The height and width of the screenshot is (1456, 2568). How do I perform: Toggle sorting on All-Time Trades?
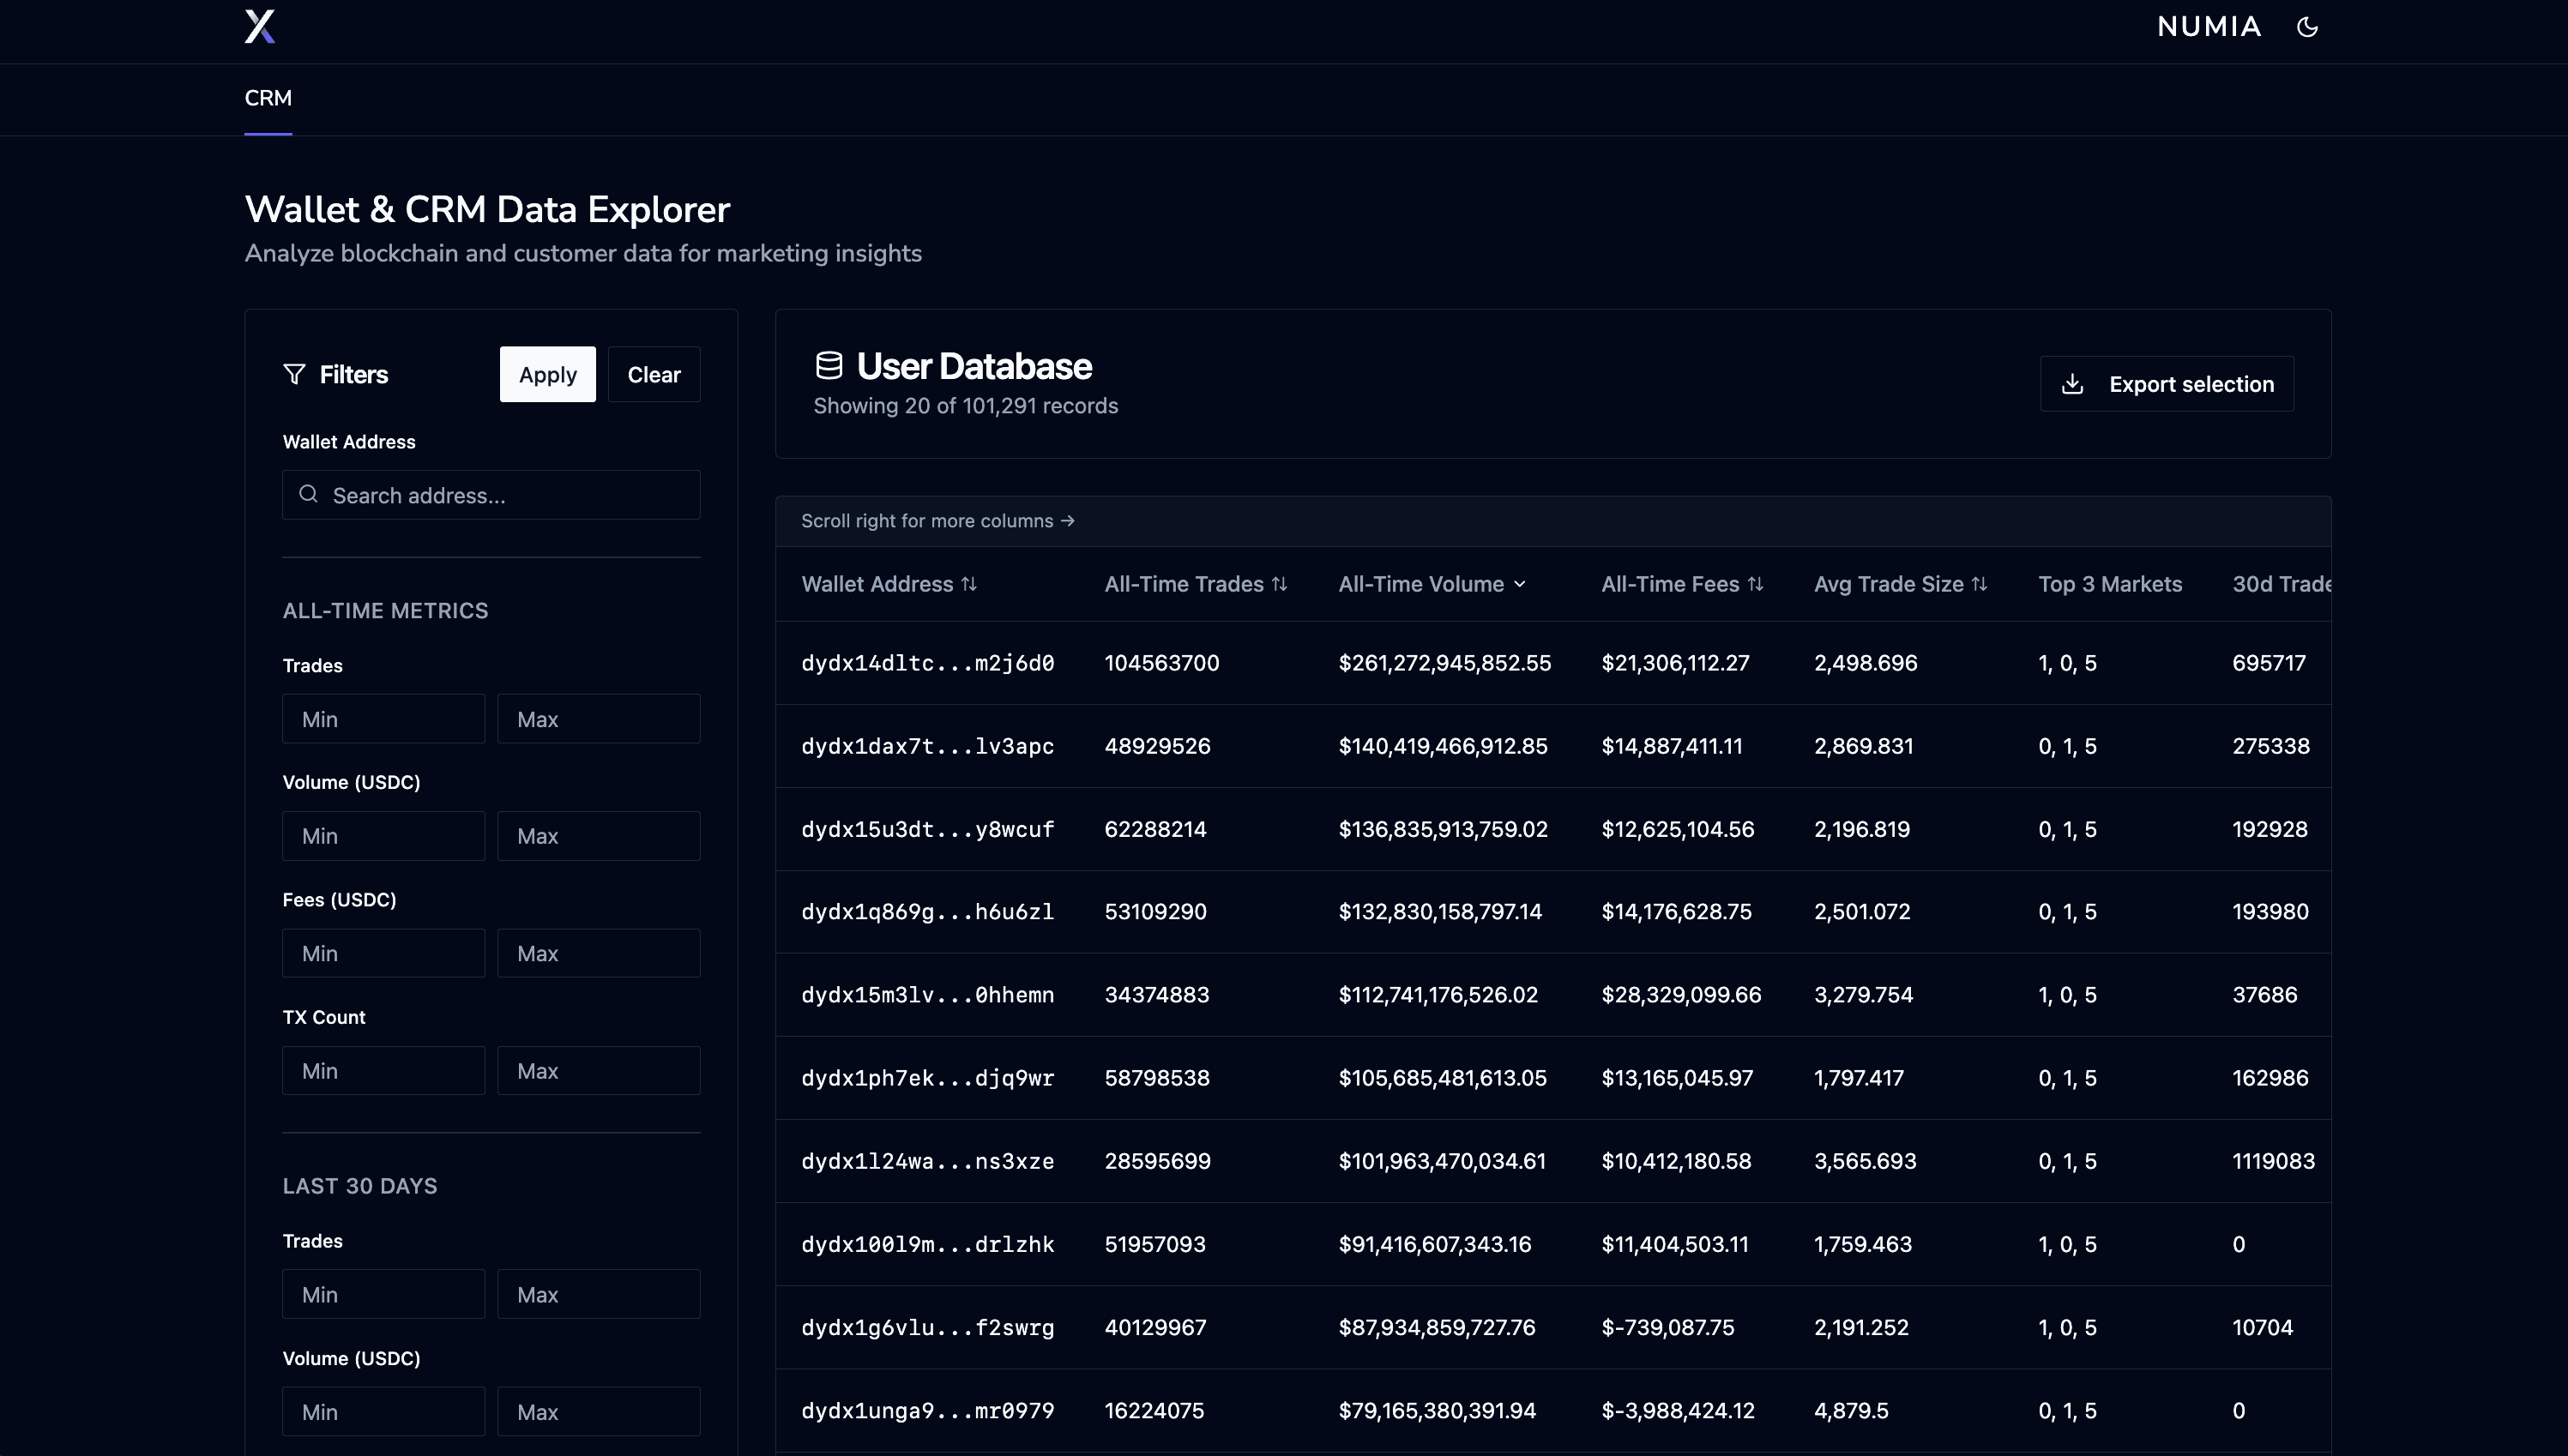point(1281,584)
